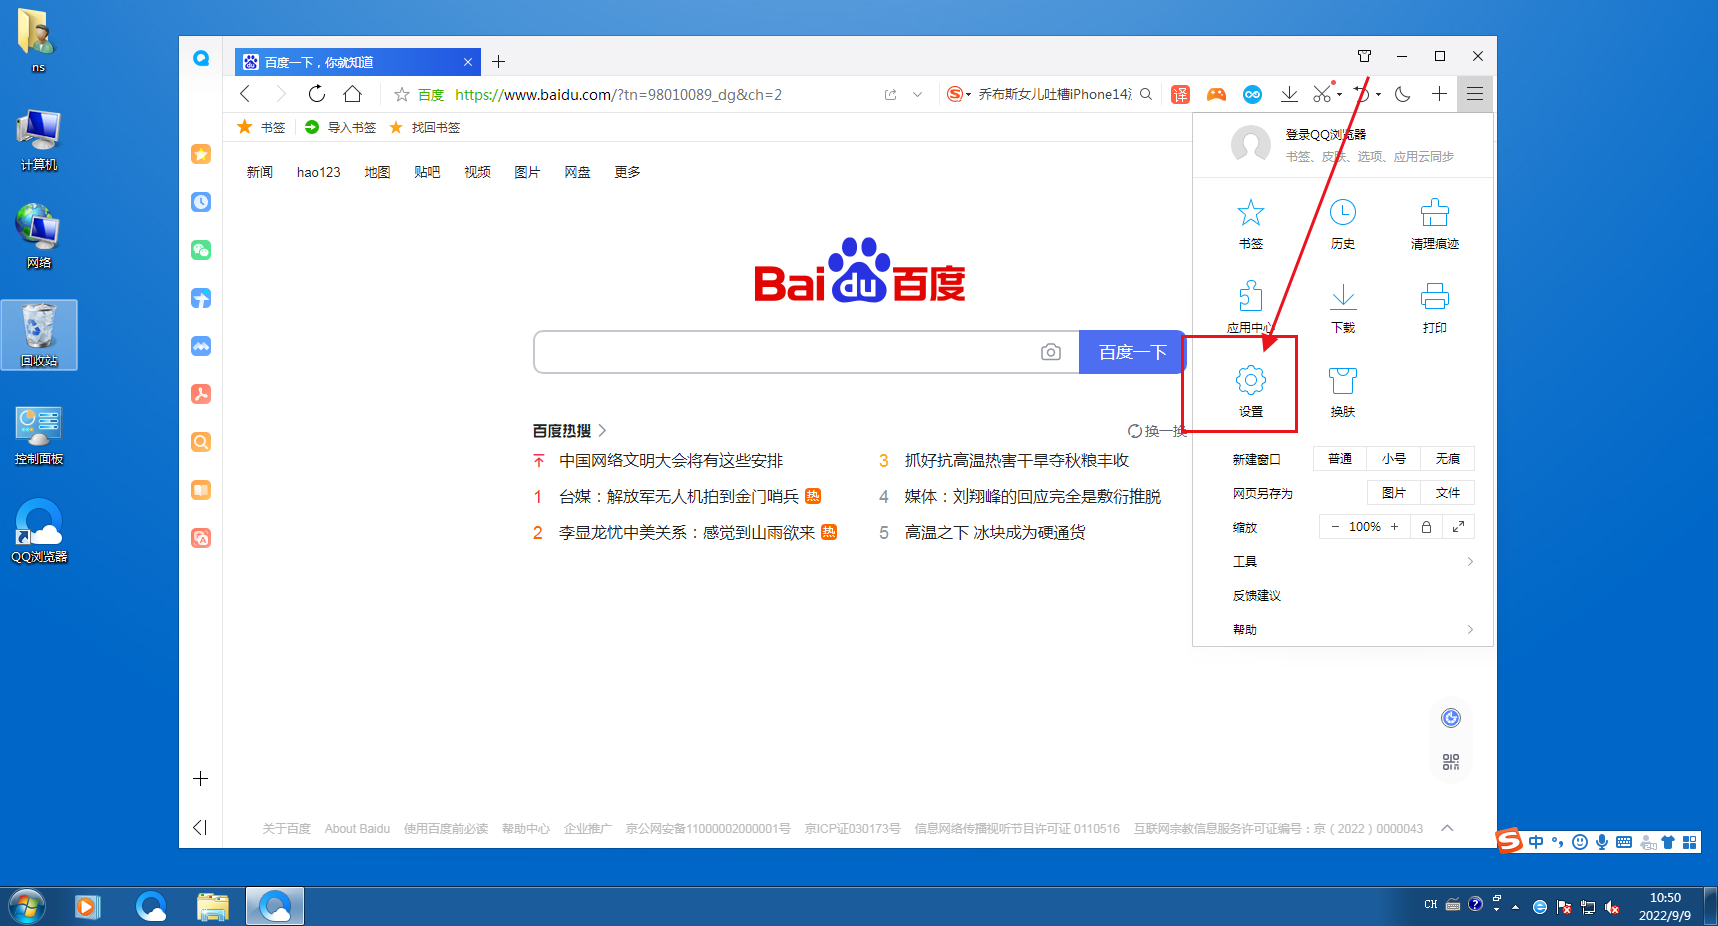Image resolution: width=1718 pixels, height=926 pixels.
Task: Click the sidebar favorites star icon
Action: 201,154
